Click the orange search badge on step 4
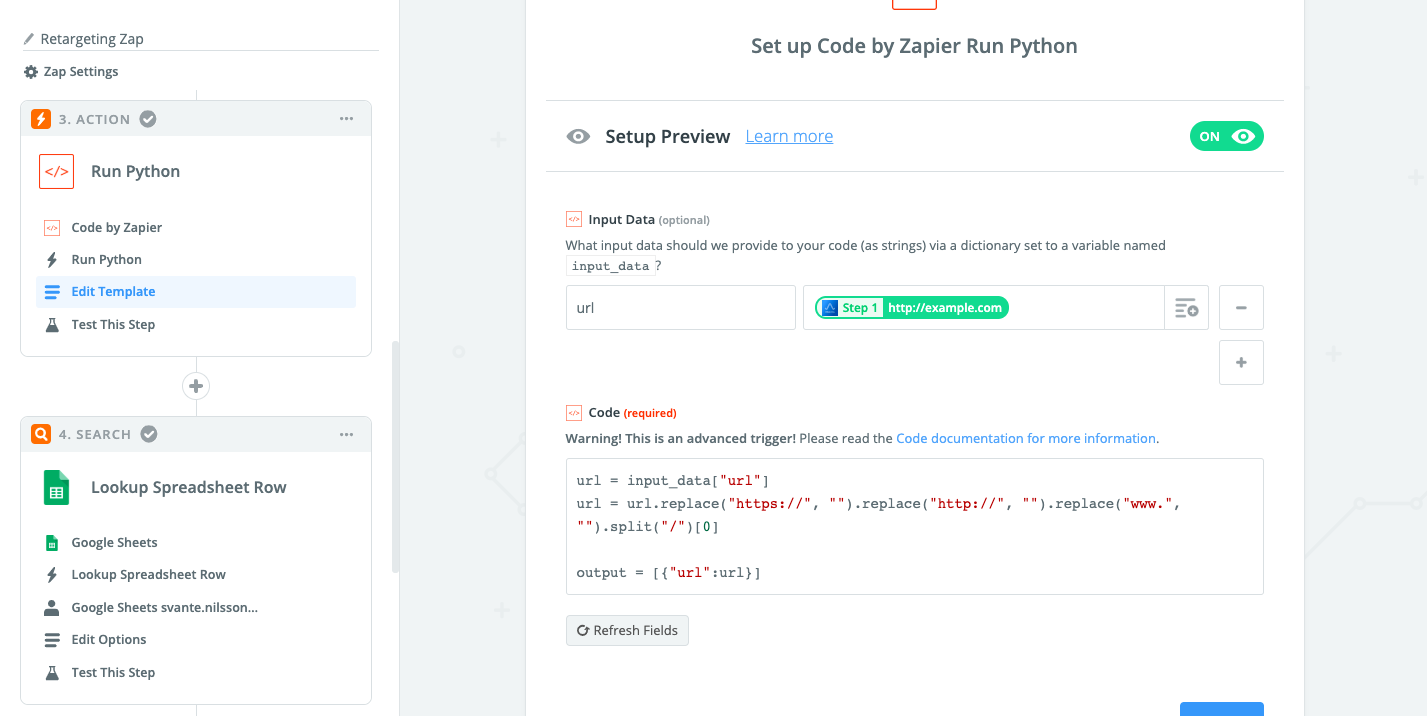This screenshot has height=716, width=1427. coord(41,434)
